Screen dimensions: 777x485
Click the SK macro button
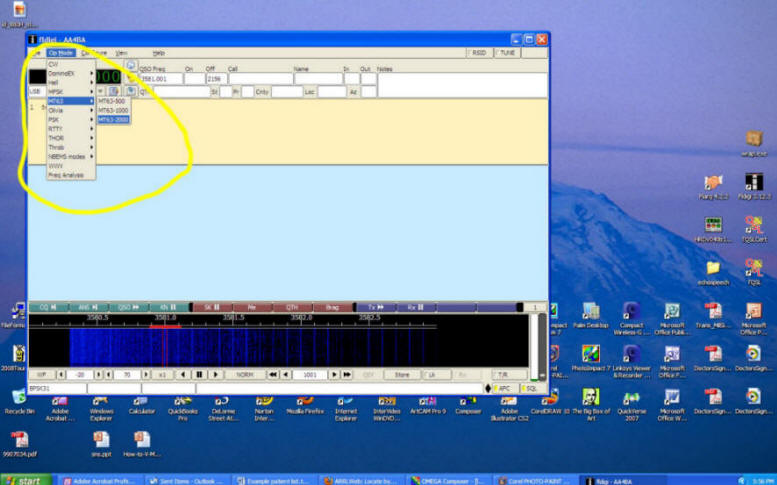(212, 308)
